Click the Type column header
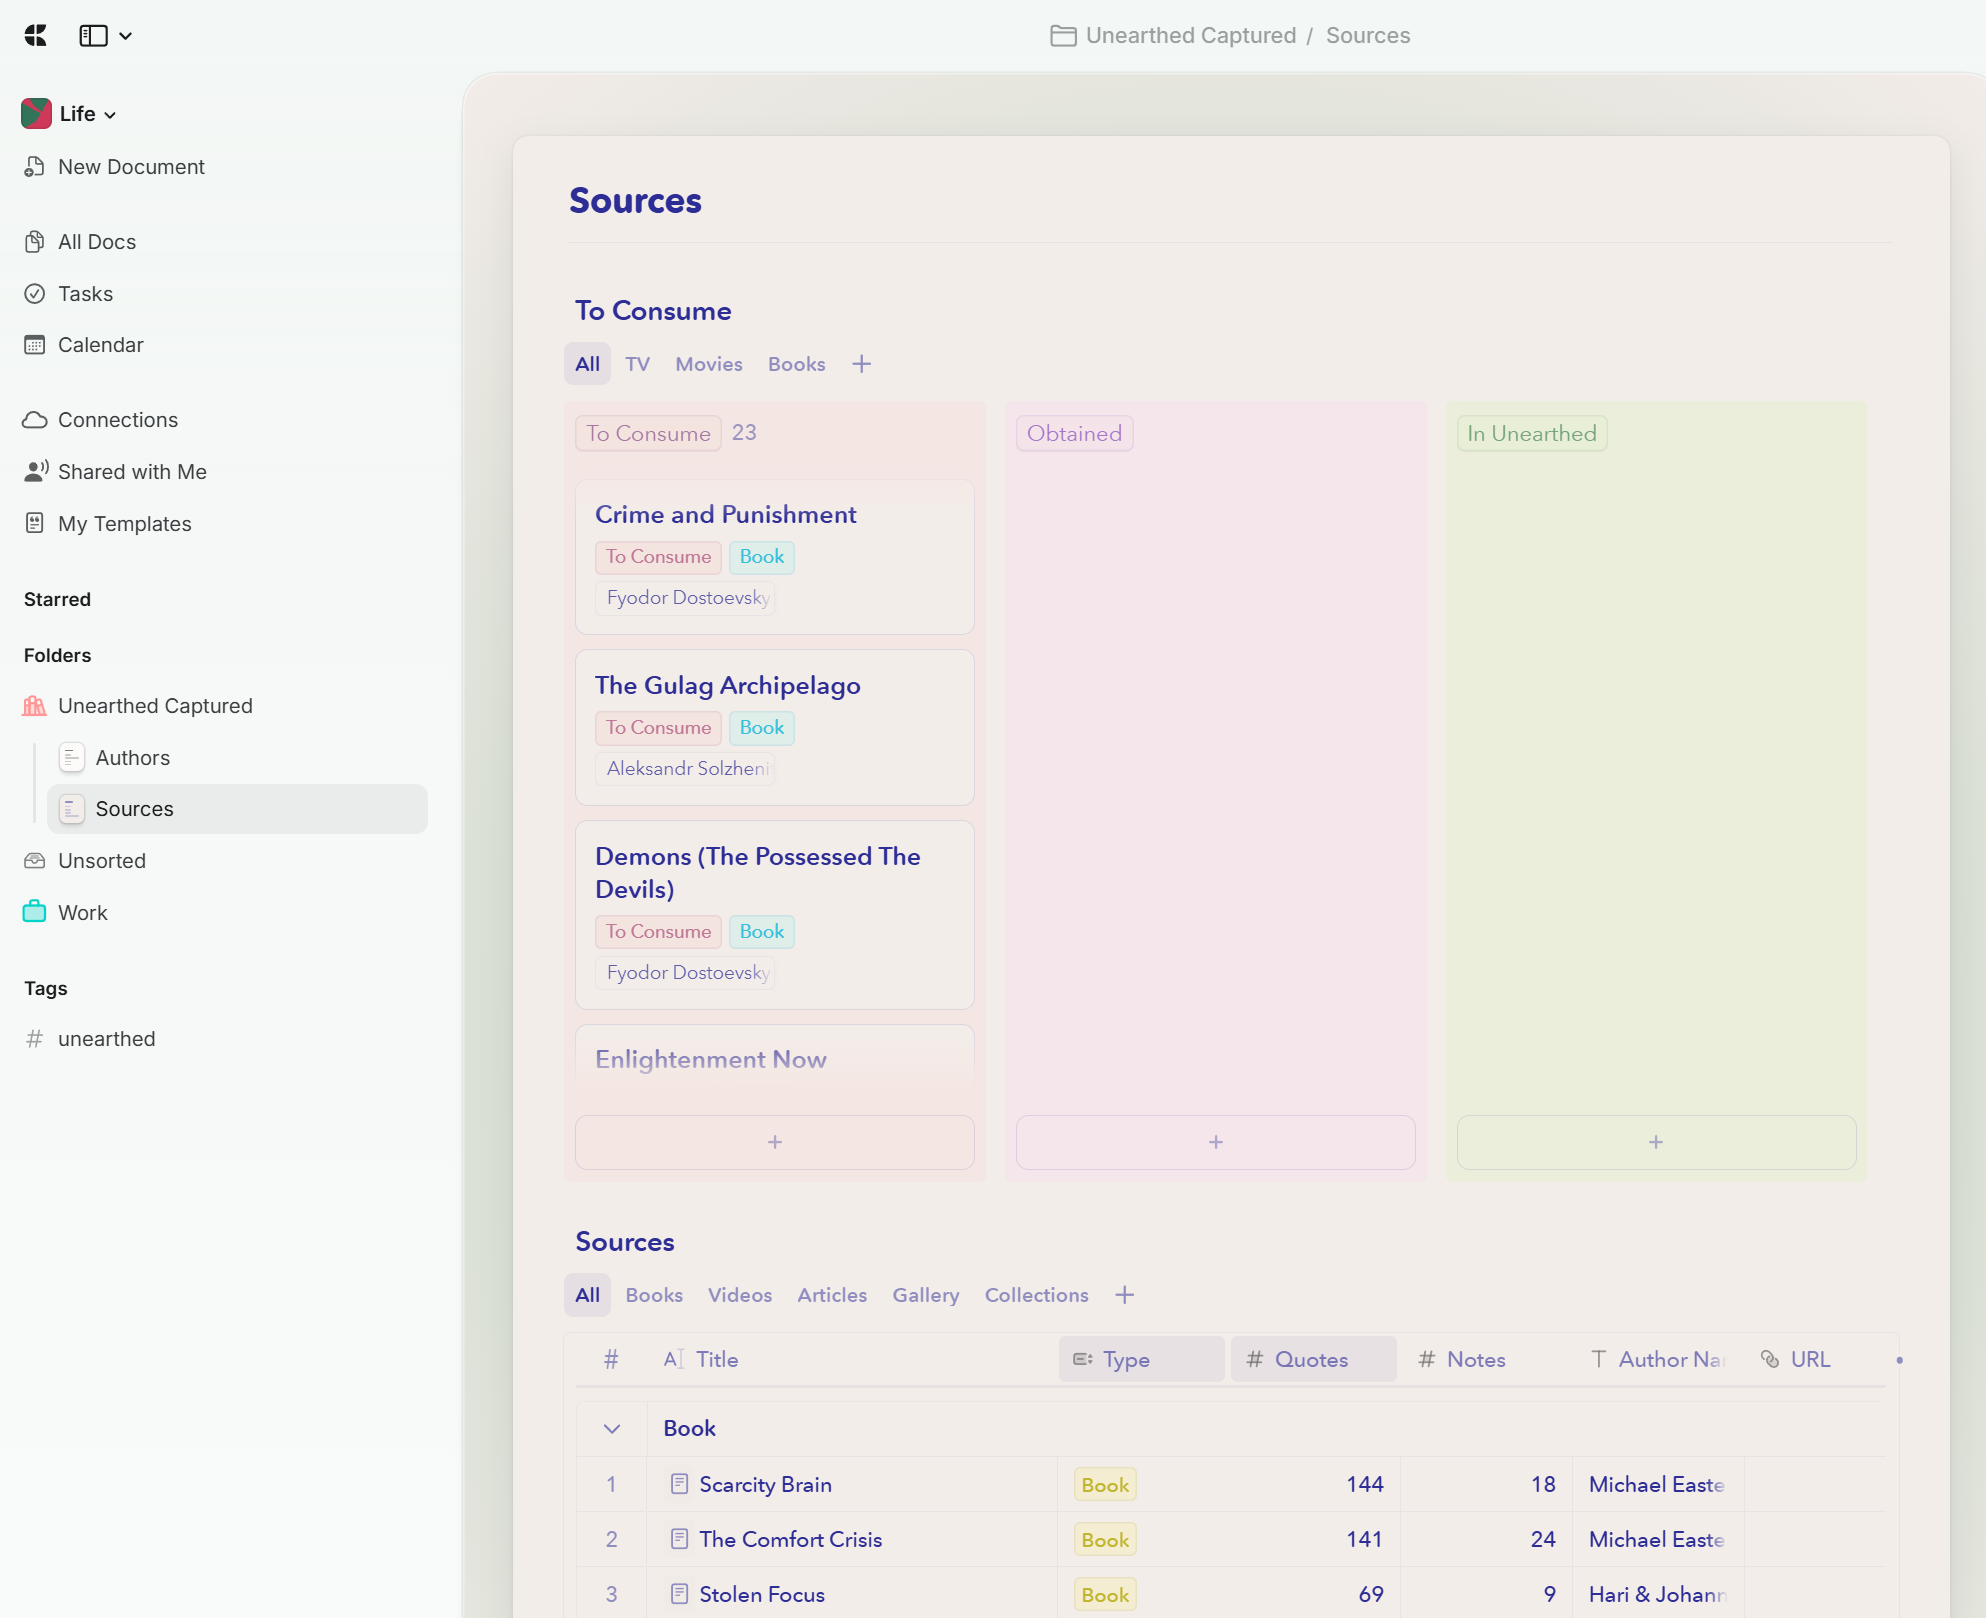Screen dimensions: 1986x1618 (1142, 1360)
